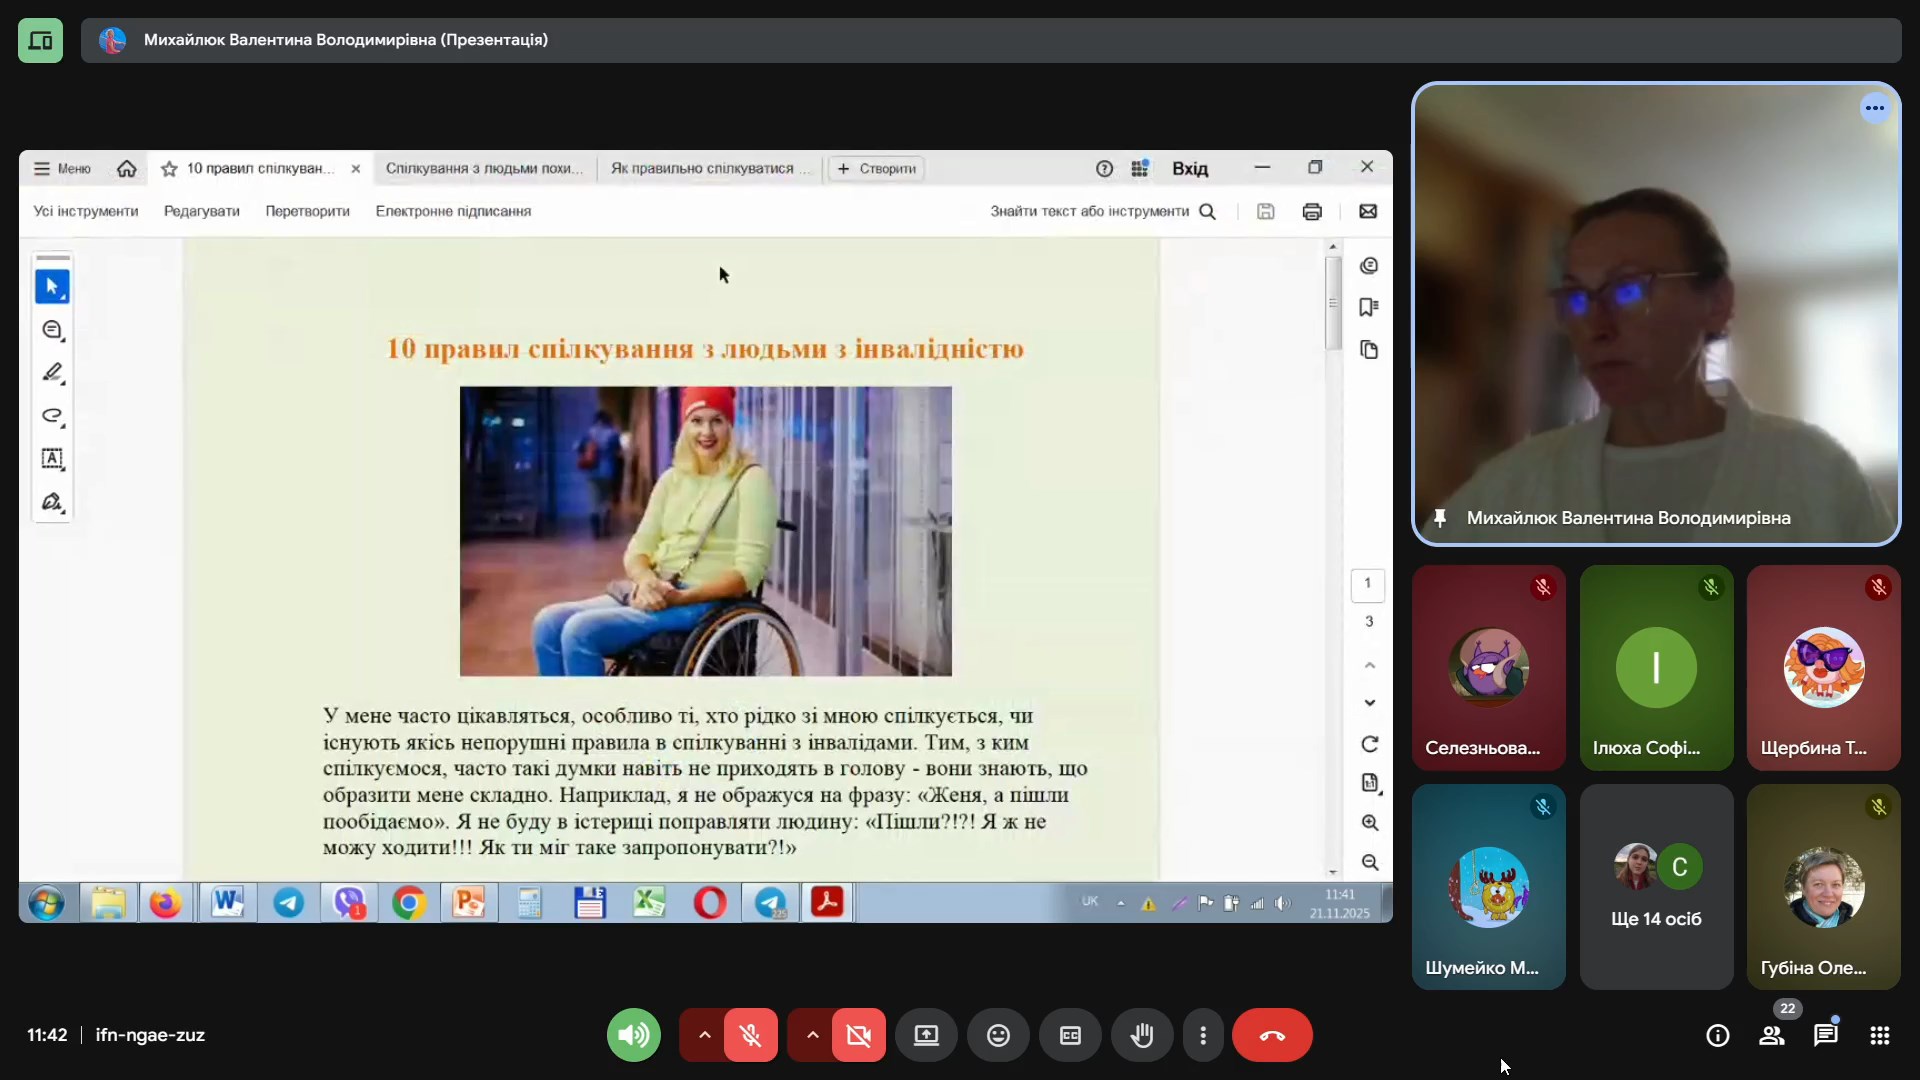The image size is (1920, 1080).
Task: Click the audio output speaker button
Action: pos(633,1035)
